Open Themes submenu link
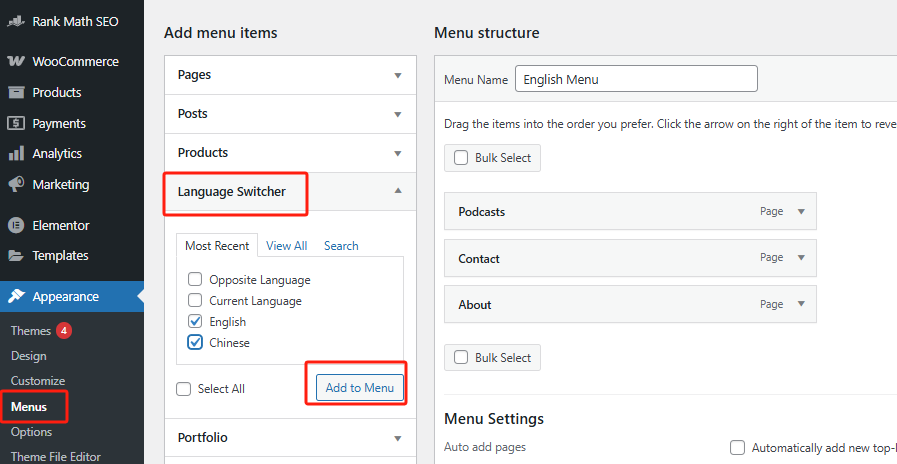Viewport: 897px width, 464px height. point(30,330)
